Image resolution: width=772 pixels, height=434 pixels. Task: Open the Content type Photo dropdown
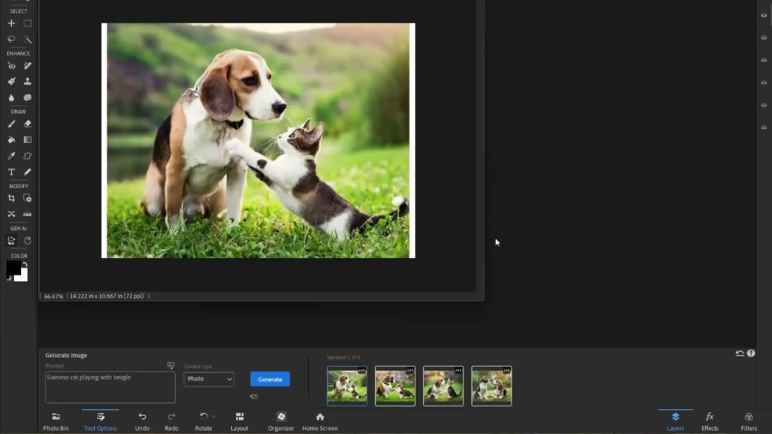point(209,379)
